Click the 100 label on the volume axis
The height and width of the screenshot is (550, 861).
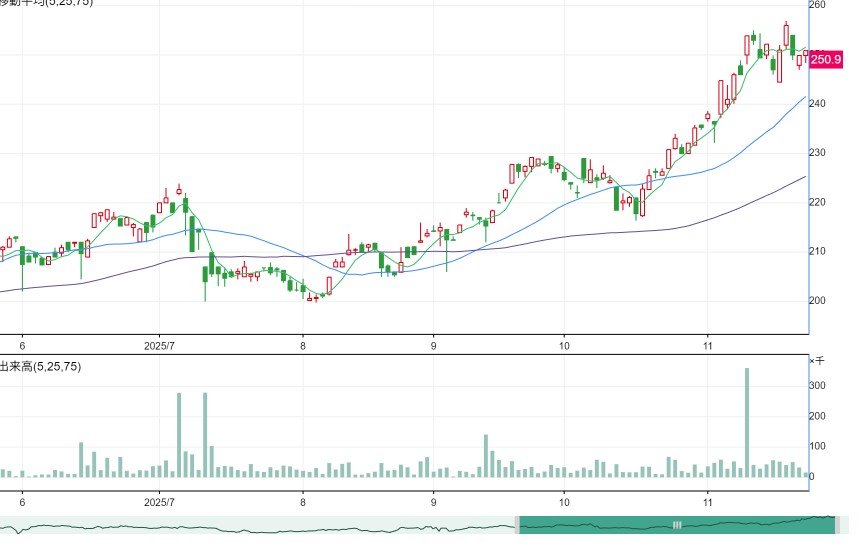(x=817, y=446)
